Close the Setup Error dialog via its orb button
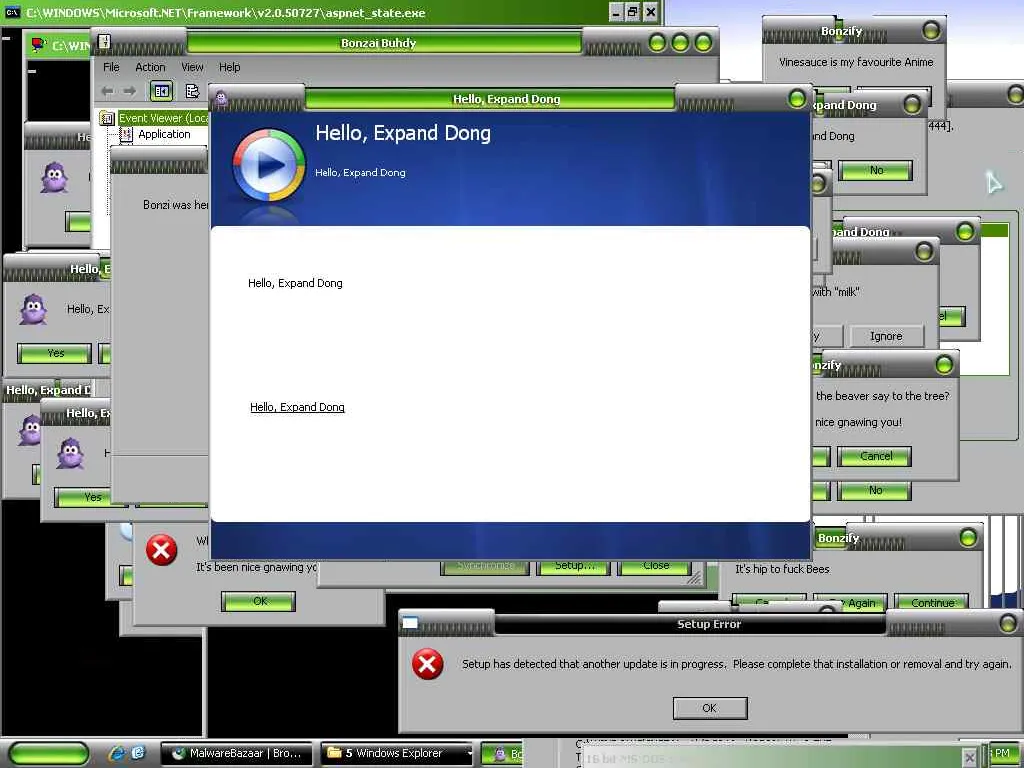 coord(1008,622)
